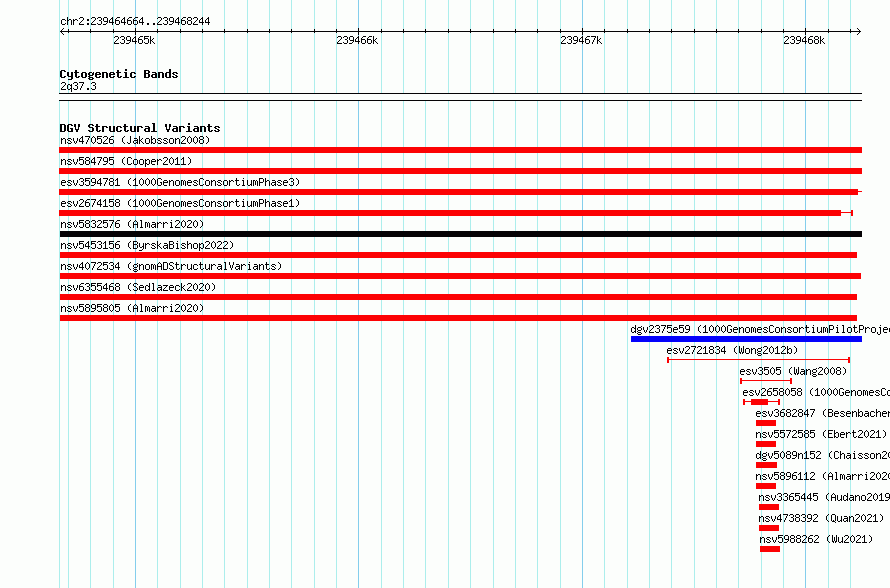Click the esv3505 (Wang2008) line feature
The image size is (890, 588).
766,381
